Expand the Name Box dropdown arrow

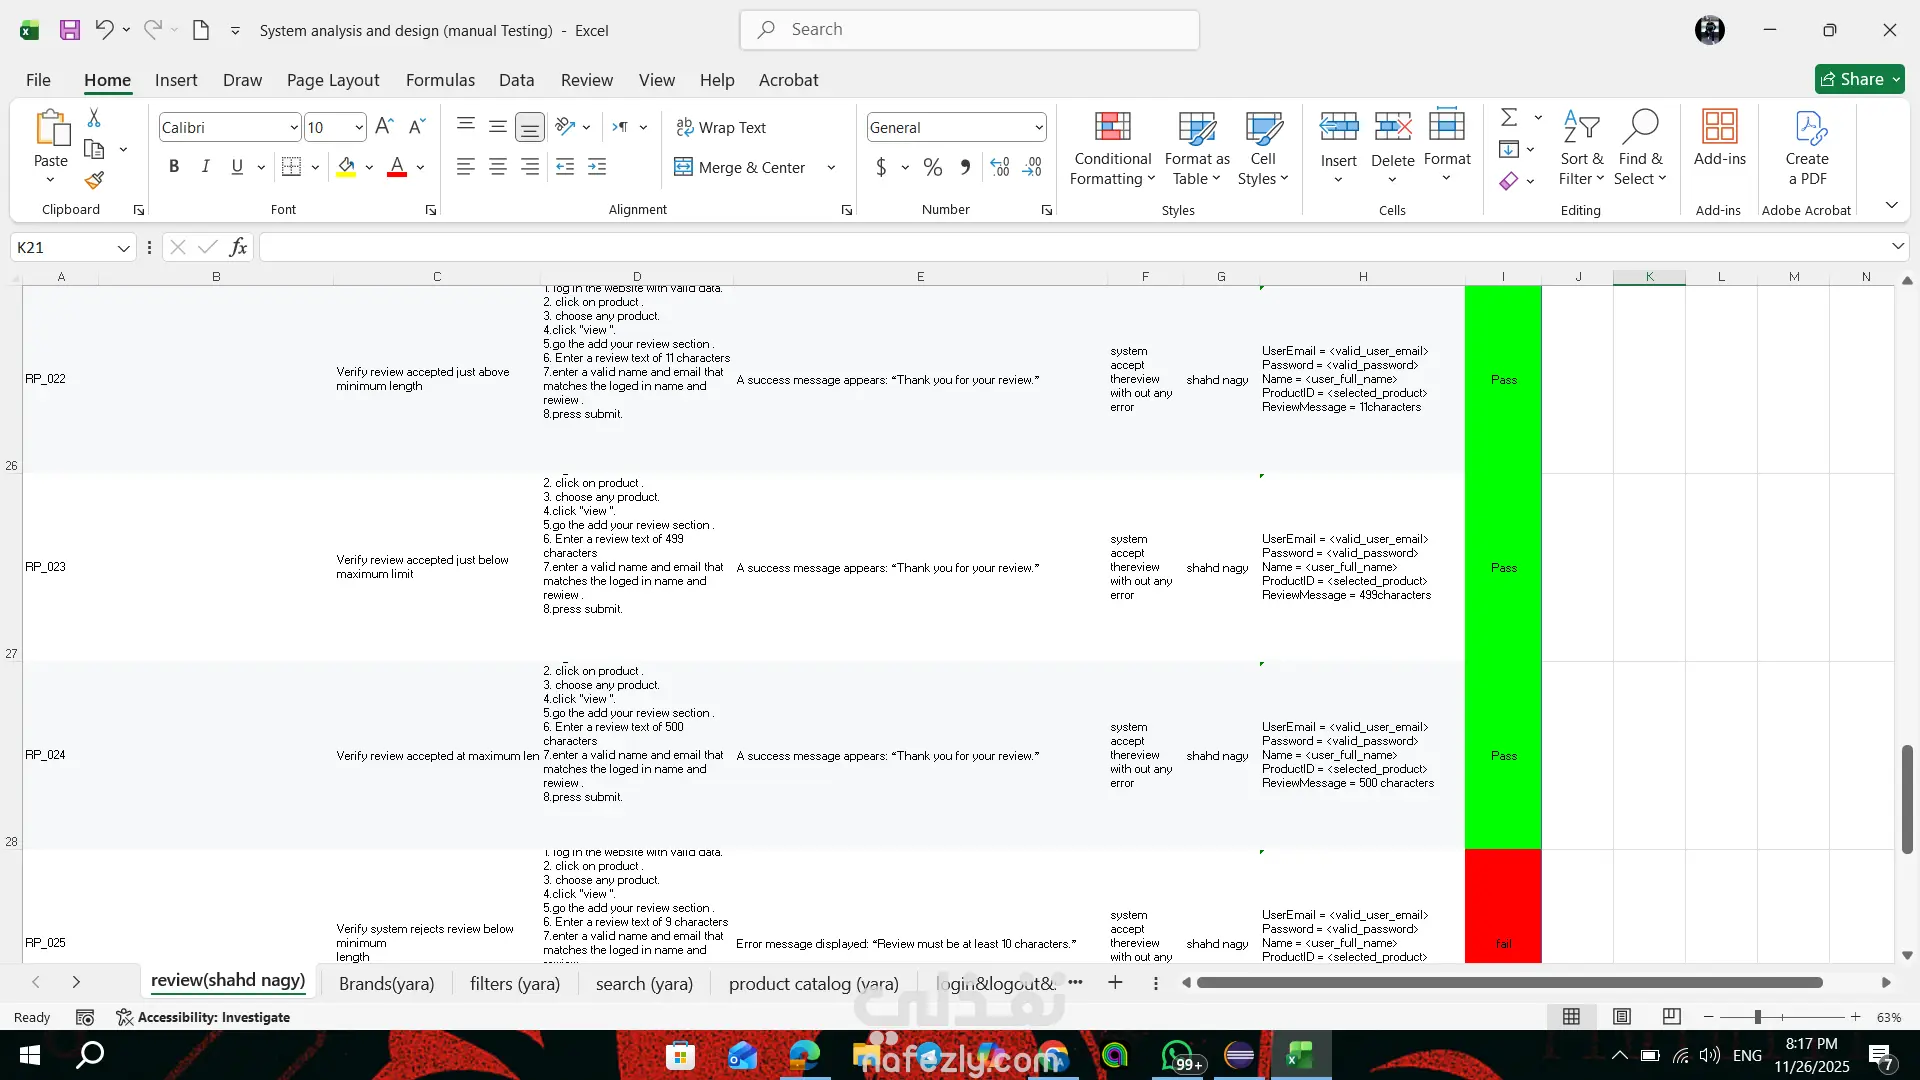(123, 248)
